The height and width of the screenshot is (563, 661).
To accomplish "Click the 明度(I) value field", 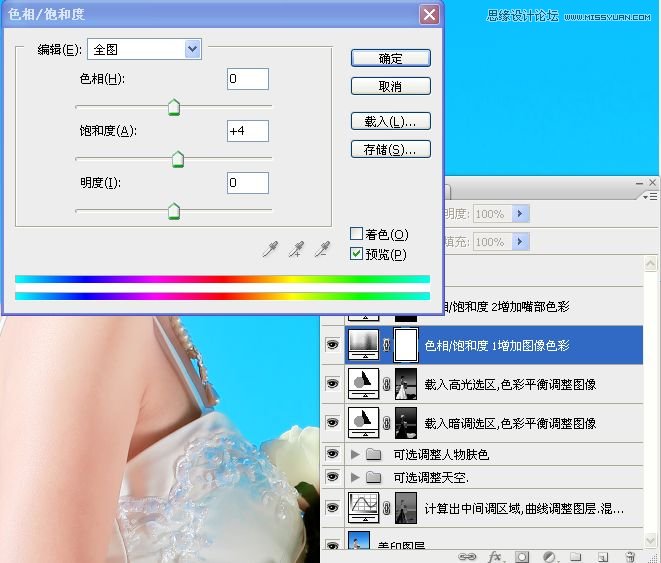I will (x=248, y=183).
